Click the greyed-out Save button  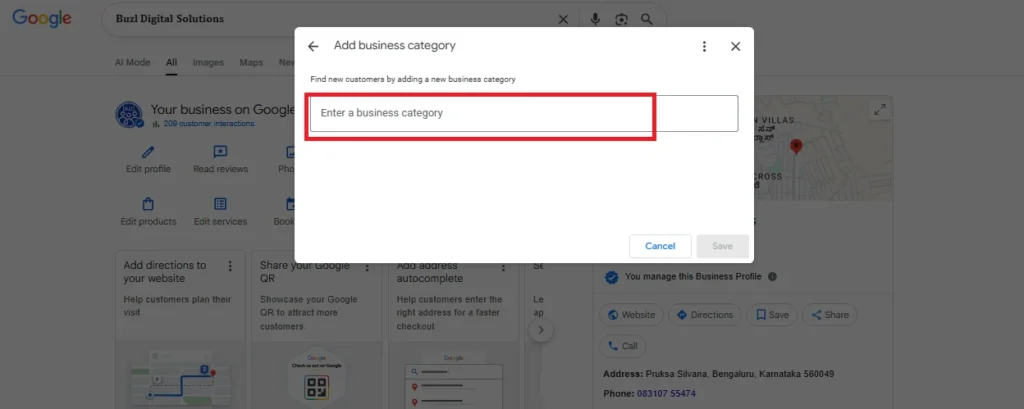pyautogui.click(x=722, y=246)
